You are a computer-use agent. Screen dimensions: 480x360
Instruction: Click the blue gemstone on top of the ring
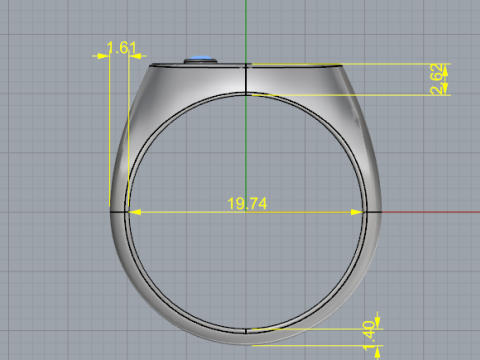pos(201,59)
